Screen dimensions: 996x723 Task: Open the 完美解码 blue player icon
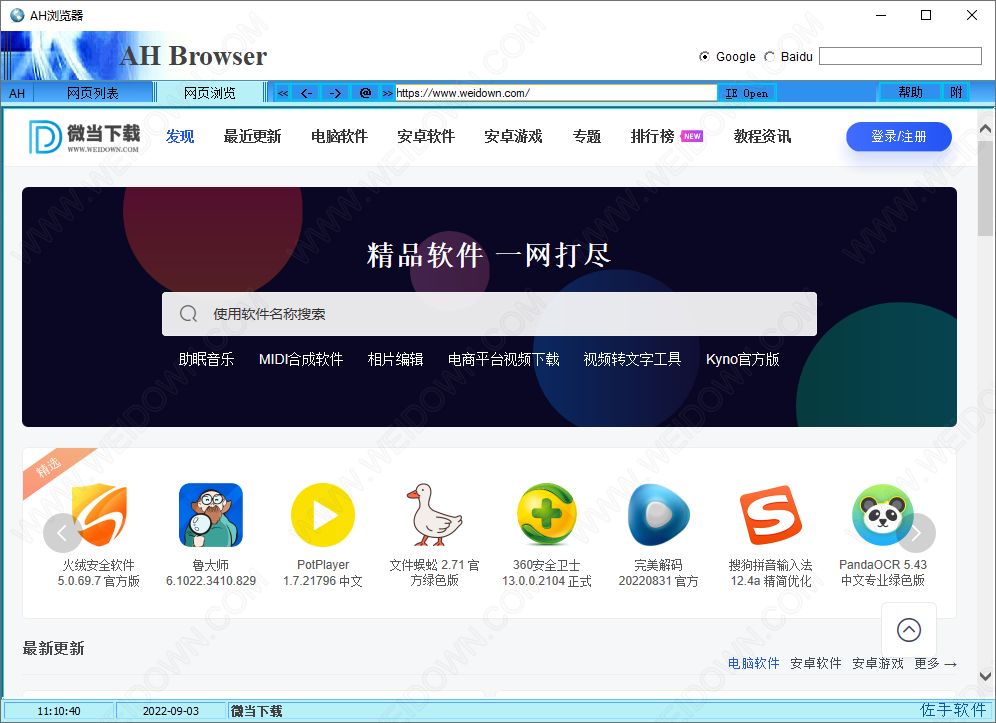pos(658,515)
